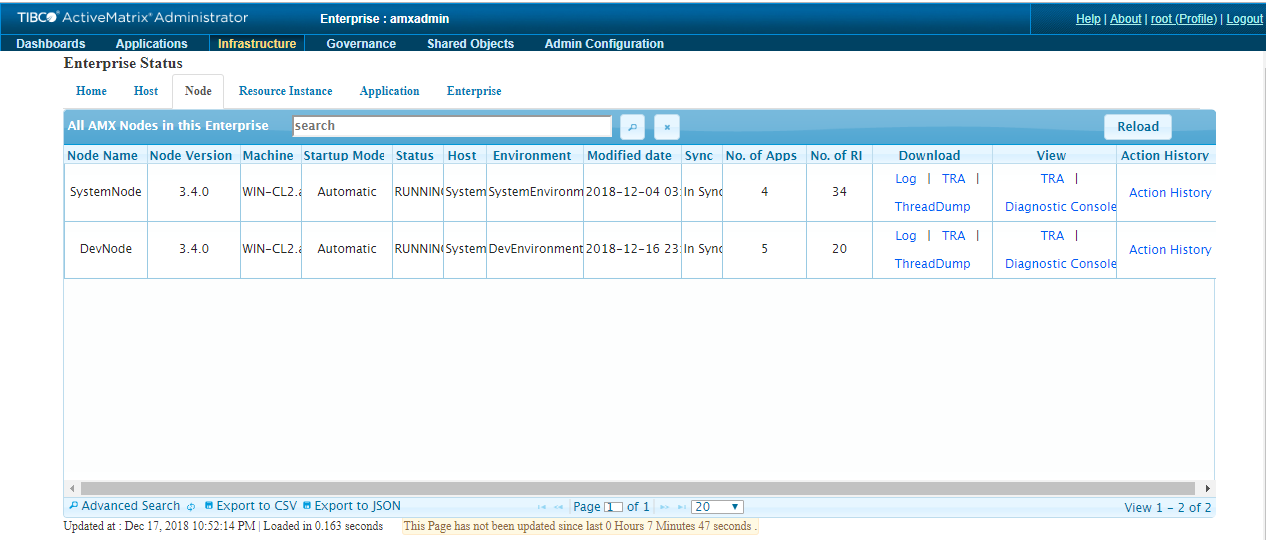Switch to the Host tab

point(146,91)
